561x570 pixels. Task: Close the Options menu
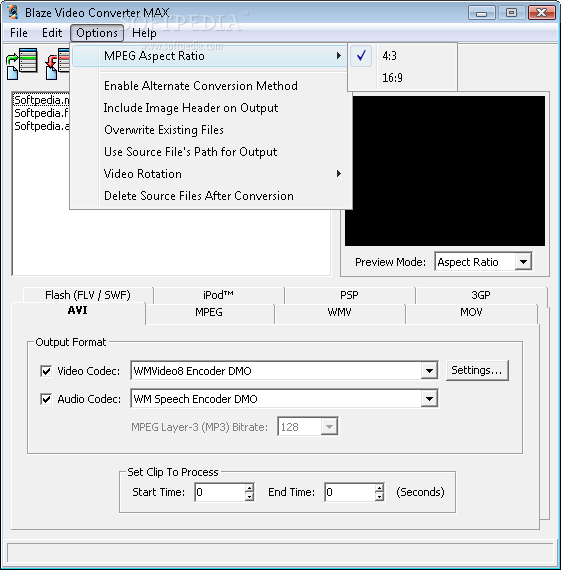[x=97, y=33]
